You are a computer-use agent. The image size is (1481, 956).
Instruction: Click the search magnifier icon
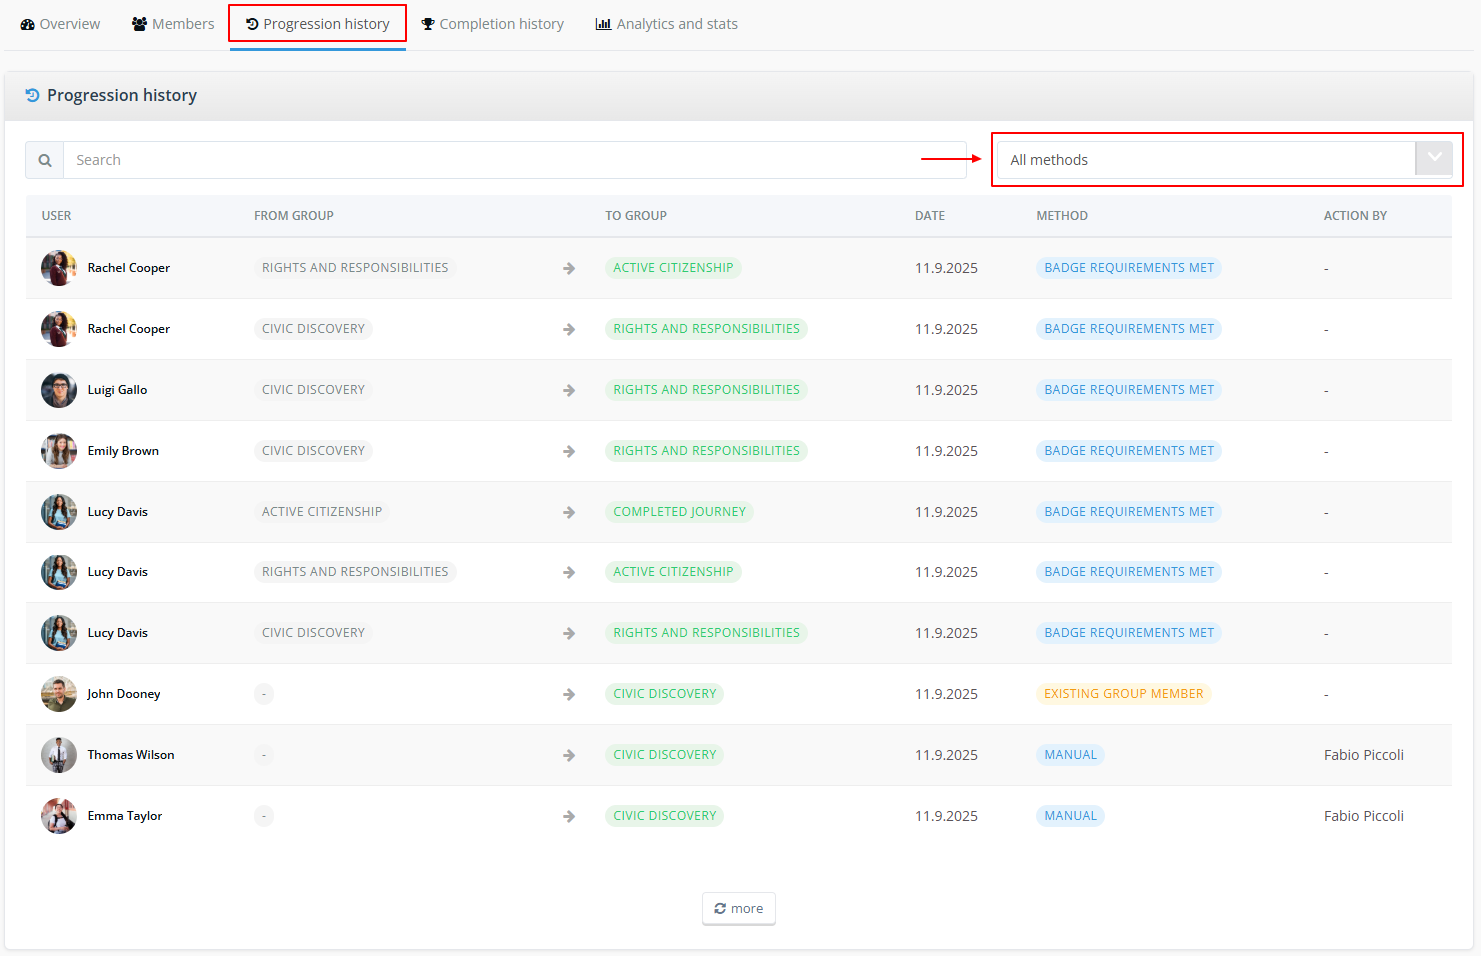click(x=45, y=160)
